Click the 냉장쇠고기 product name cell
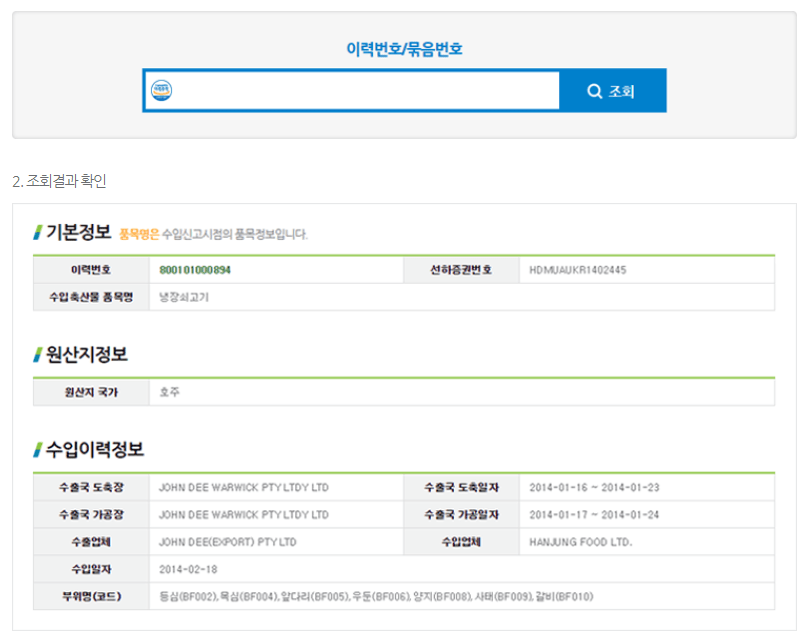 [x=184, y=297]
